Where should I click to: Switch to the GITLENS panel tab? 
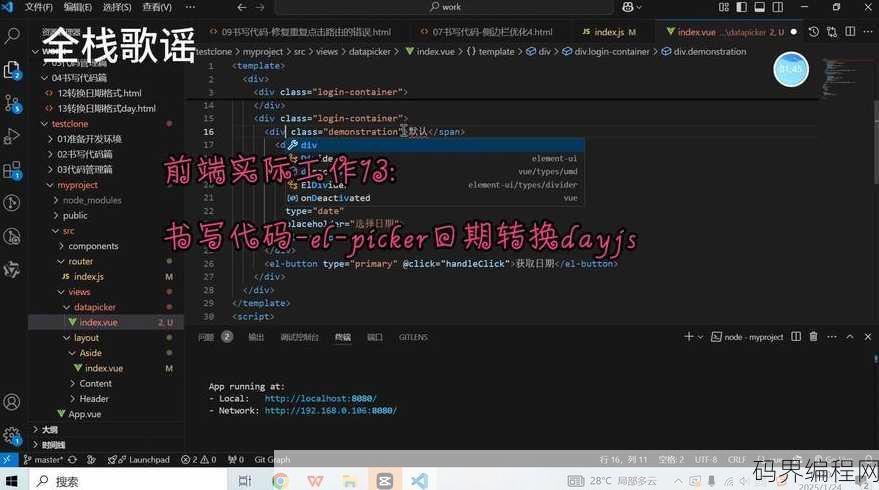pos(413,337)
